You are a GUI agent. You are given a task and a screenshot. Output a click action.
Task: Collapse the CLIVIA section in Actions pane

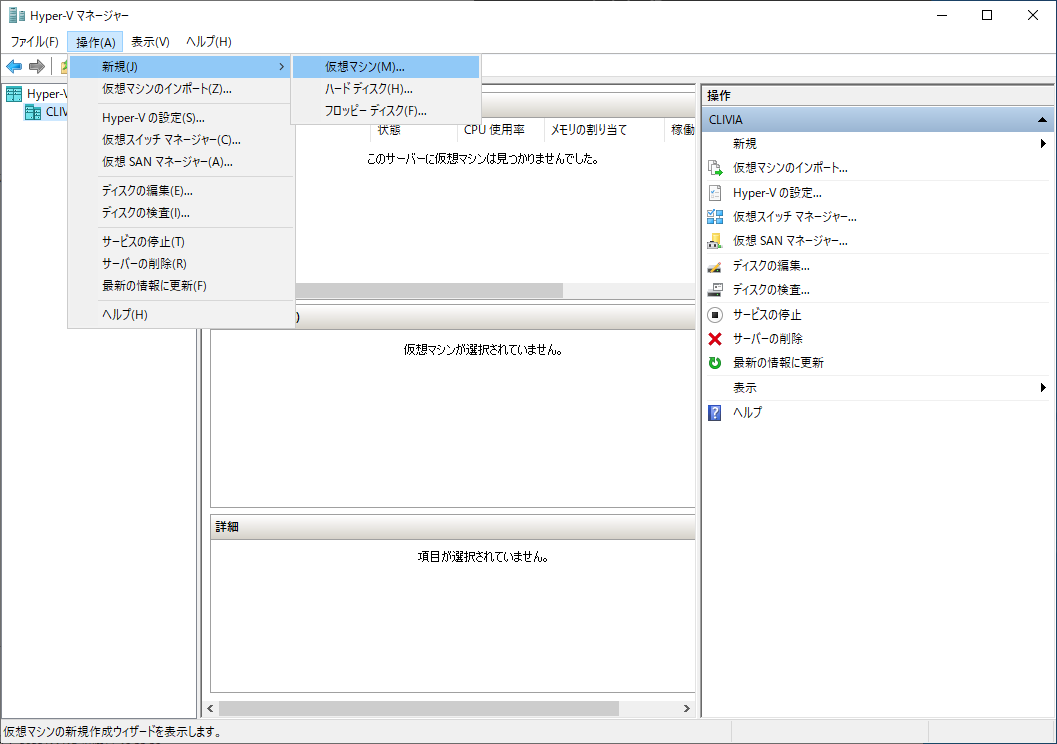pos(1042,120)
